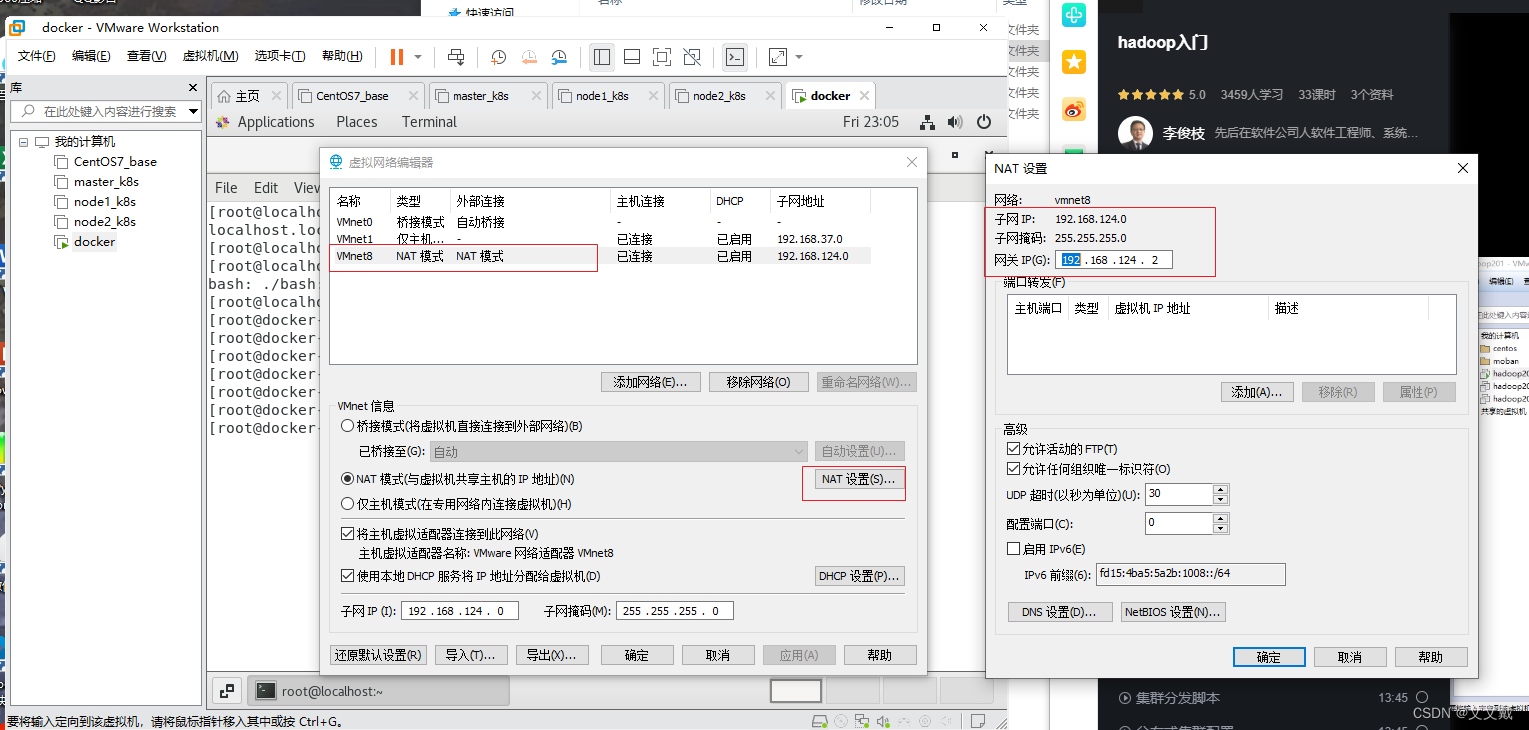The width and height of the screenshot is (1529, 730).
Task: Select 仅主机模式 radio button
Action: tap(348, 504)
